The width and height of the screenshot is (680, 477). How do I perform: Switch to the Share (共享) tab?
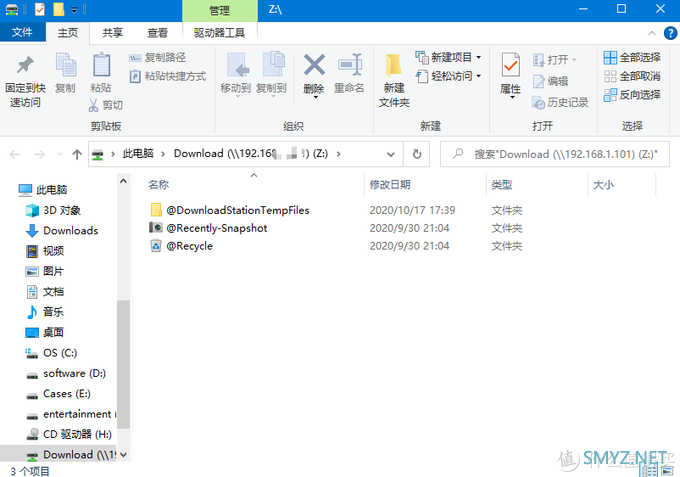tap(112, 33)
